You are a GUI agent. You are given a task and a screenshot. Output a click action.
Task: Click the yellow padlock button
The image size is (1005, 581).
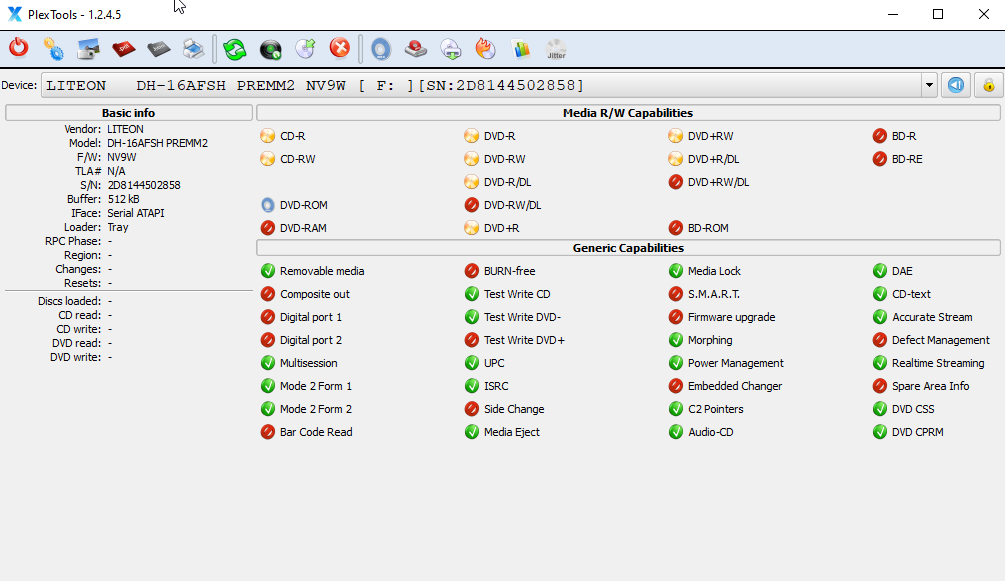[989, 85]
